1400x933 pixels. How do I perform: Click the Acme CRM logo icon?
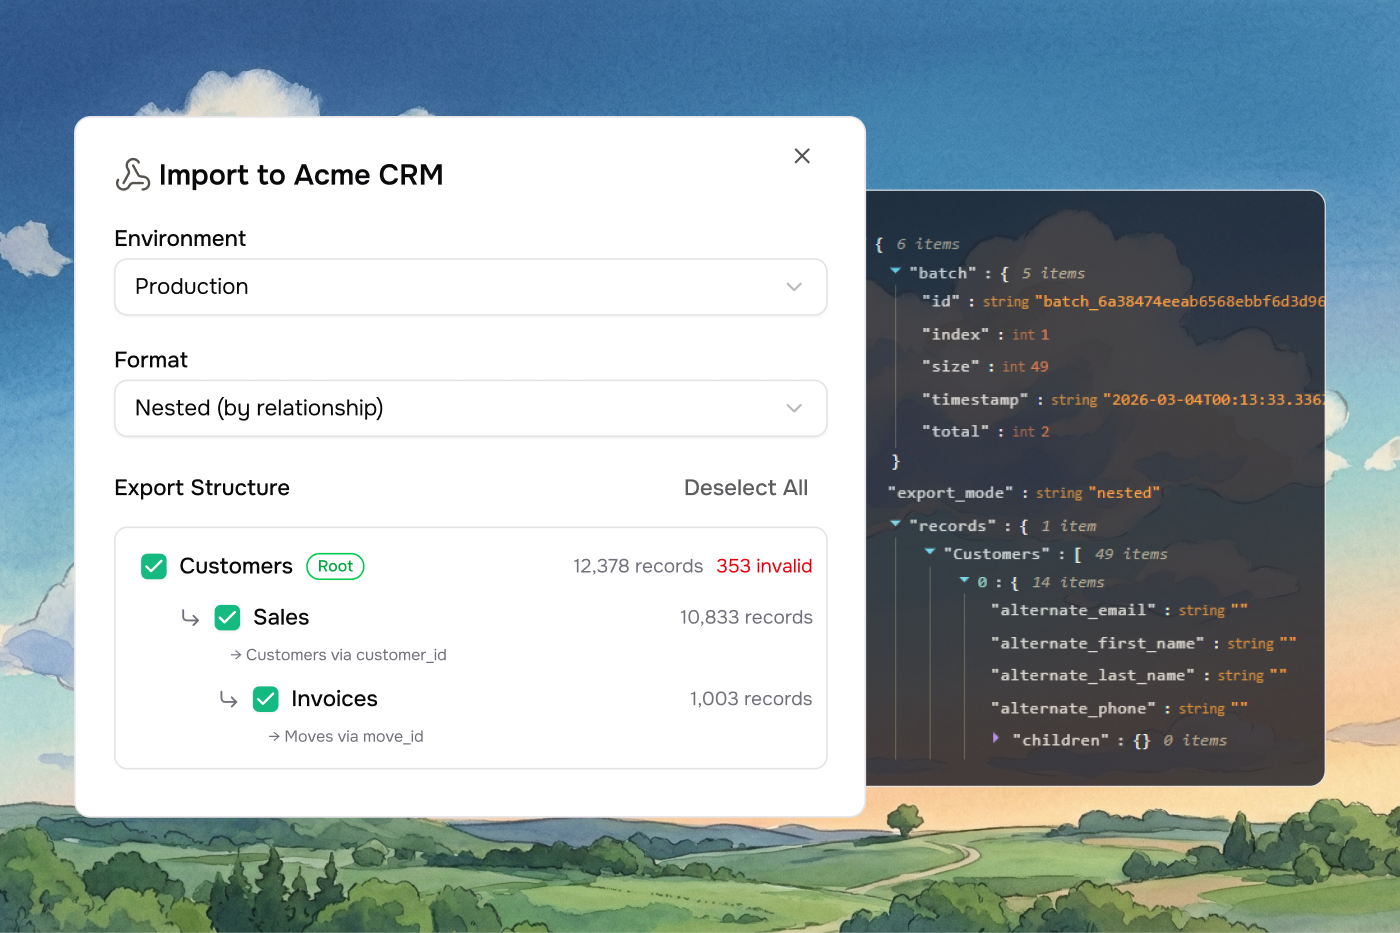point(131,174)
